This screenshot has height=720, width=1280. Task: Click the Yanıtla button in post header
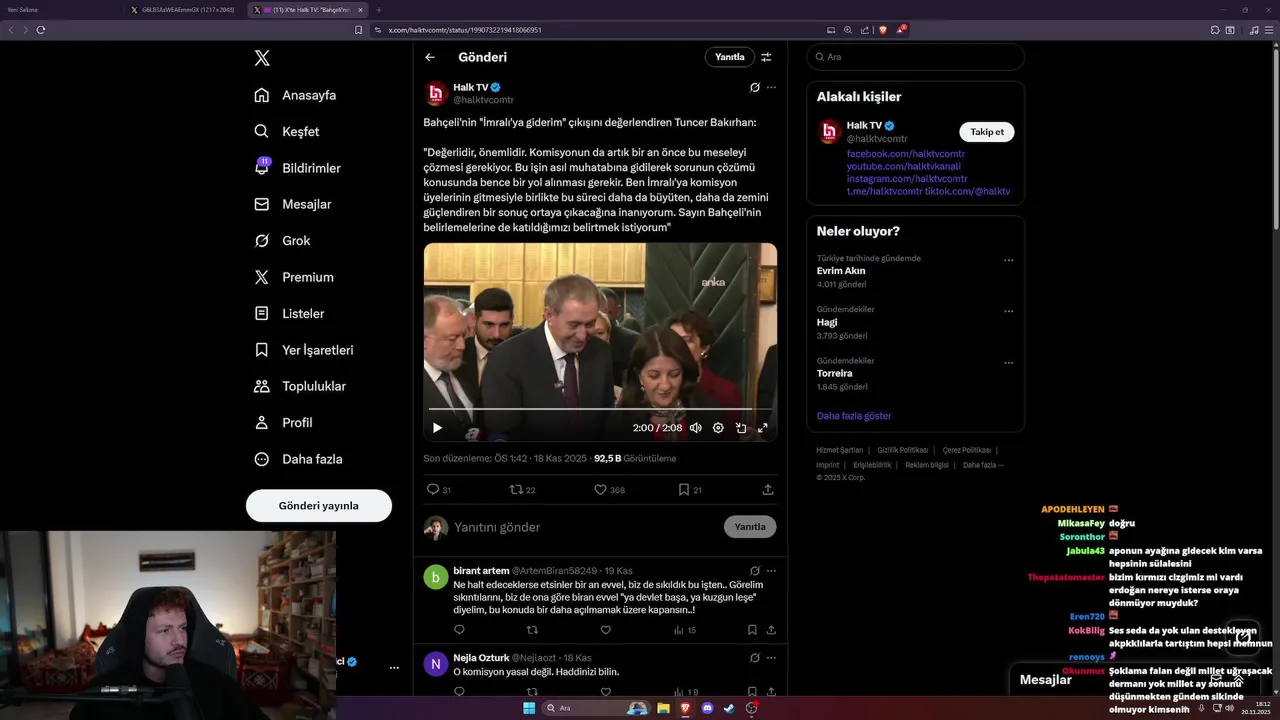(729, 57)
